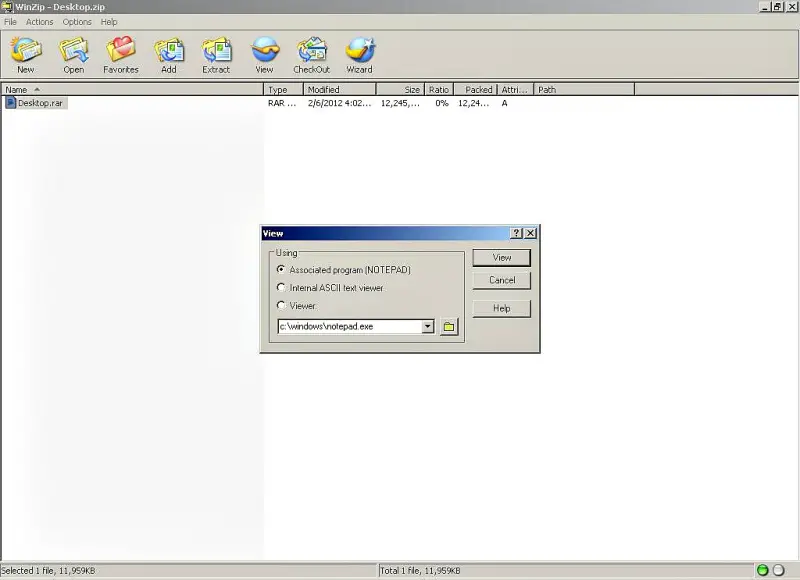Click the folder browse icon beside viewer path

[x=449, y=327]
